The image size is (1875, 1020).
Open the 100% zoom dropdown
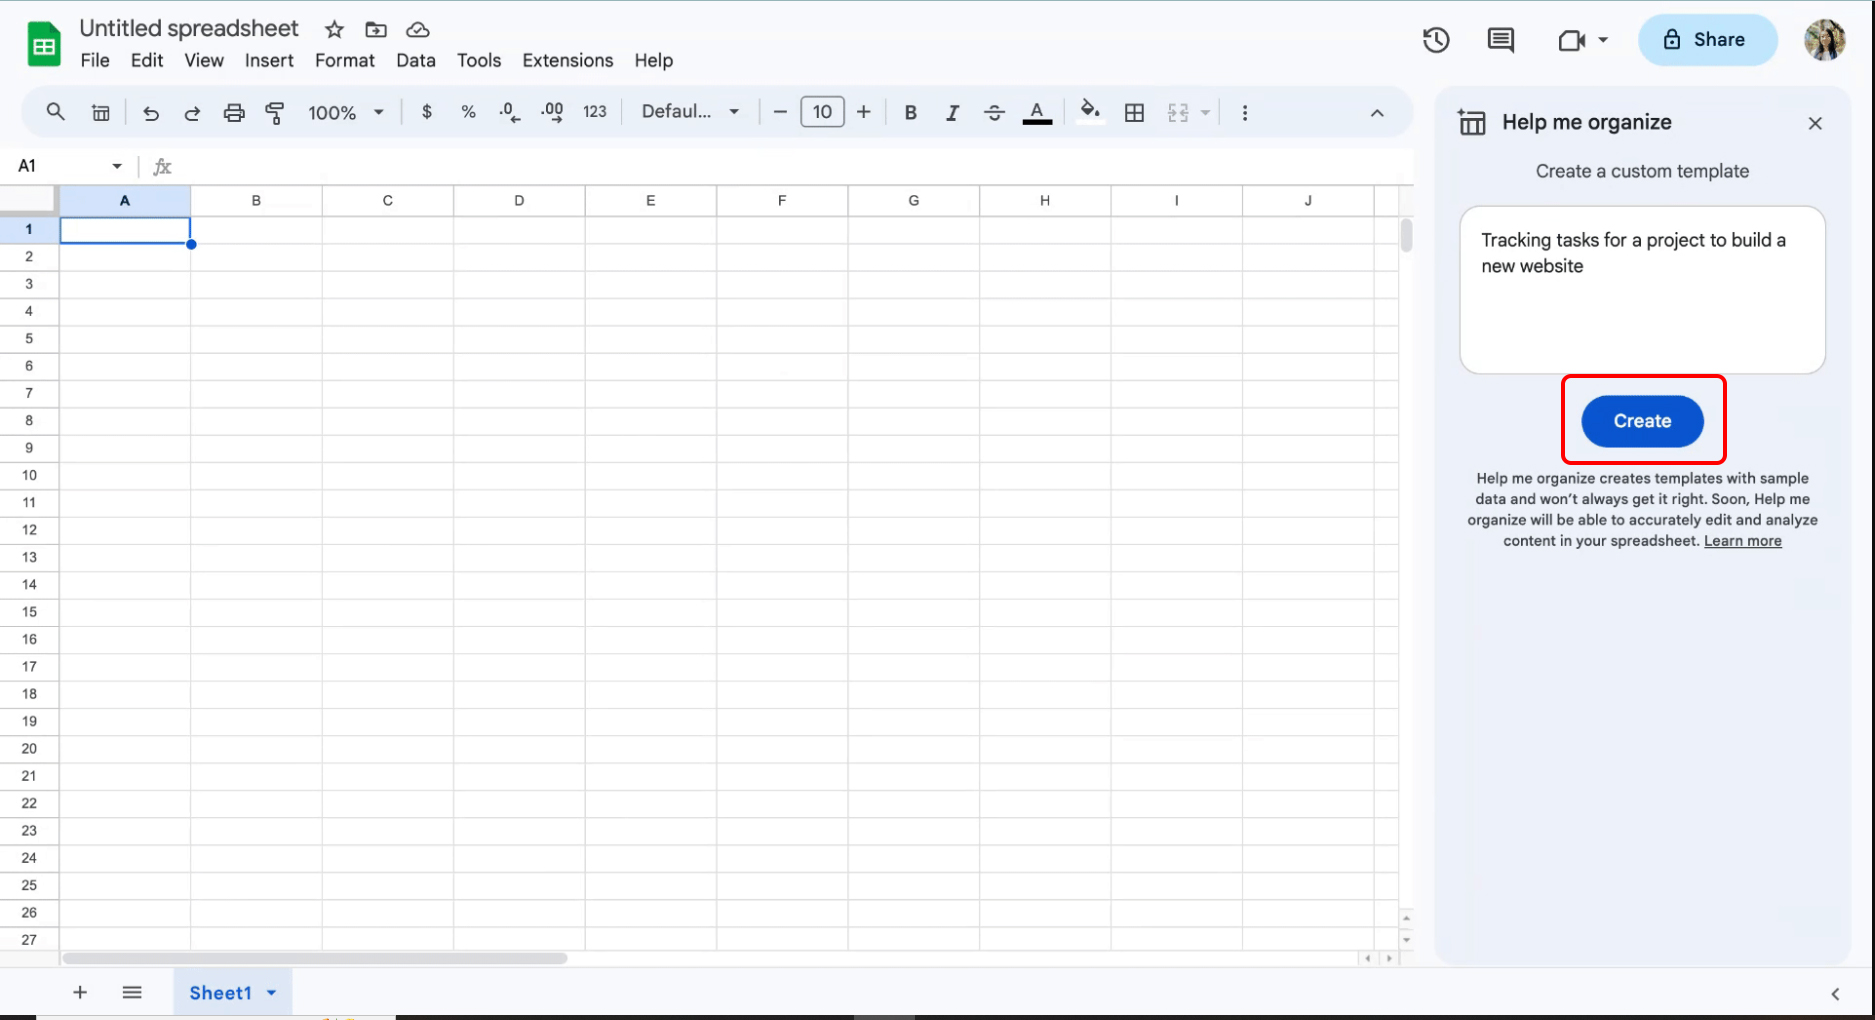pos(346,113)
